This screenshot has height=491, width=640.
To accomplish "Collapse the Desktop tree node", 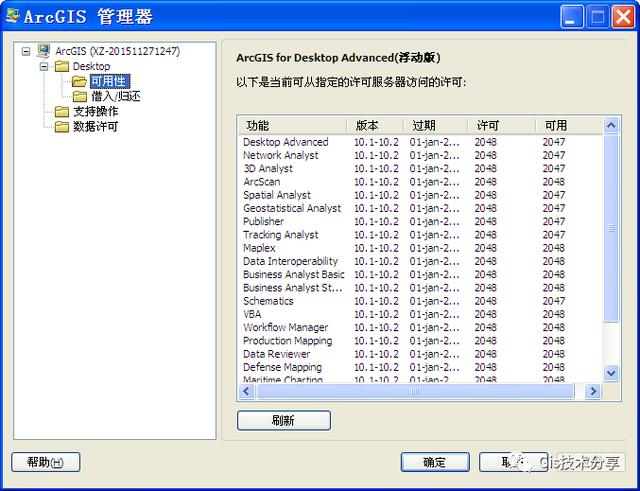I will point(44,66).
